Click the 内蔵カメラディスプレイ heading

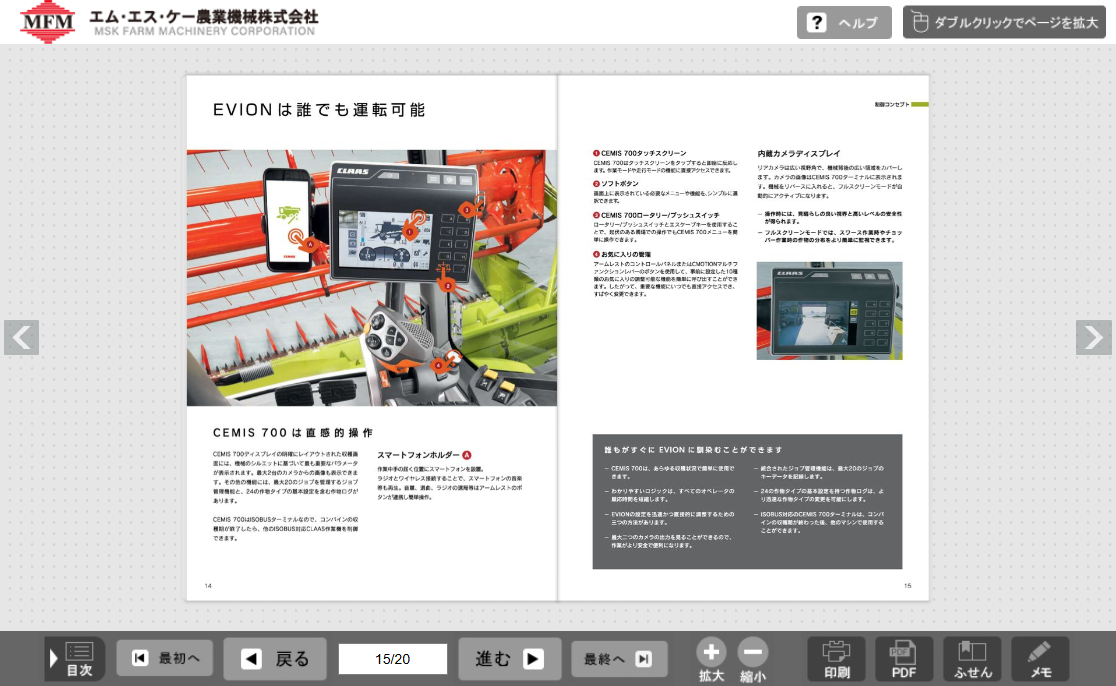[x=799, y=154]
